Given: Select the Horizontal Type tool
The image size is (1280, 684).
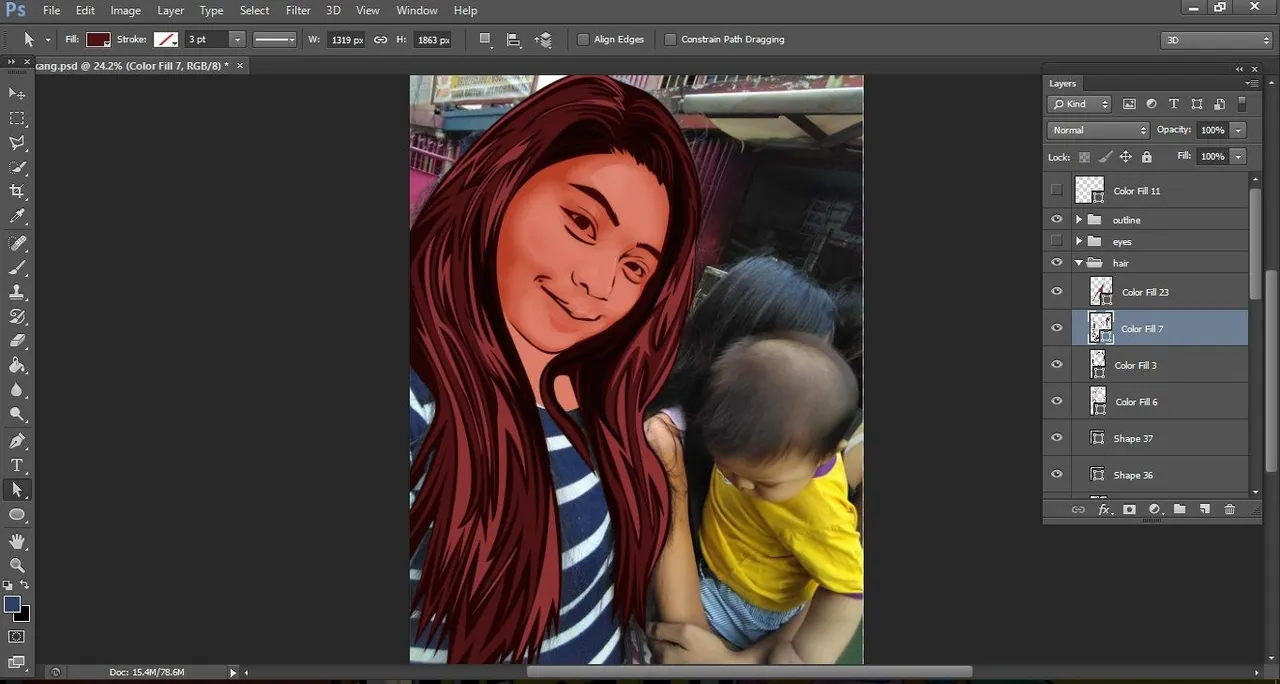Looking at the screenshot, I should pyautogui.click(x=17, y=465).
